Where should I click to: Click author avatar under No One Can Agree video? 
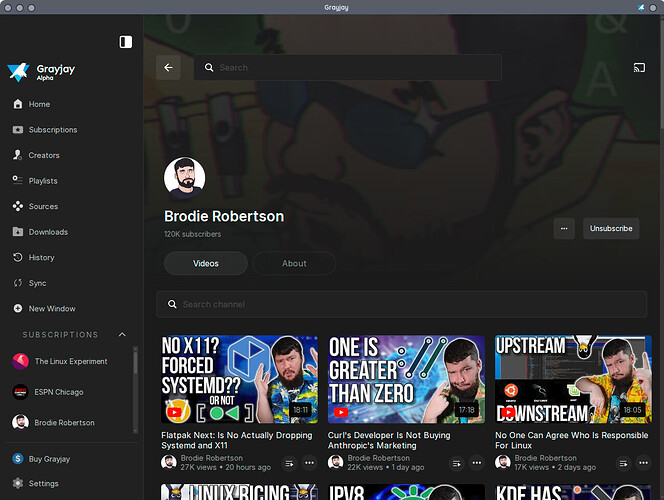coord(503,462)
